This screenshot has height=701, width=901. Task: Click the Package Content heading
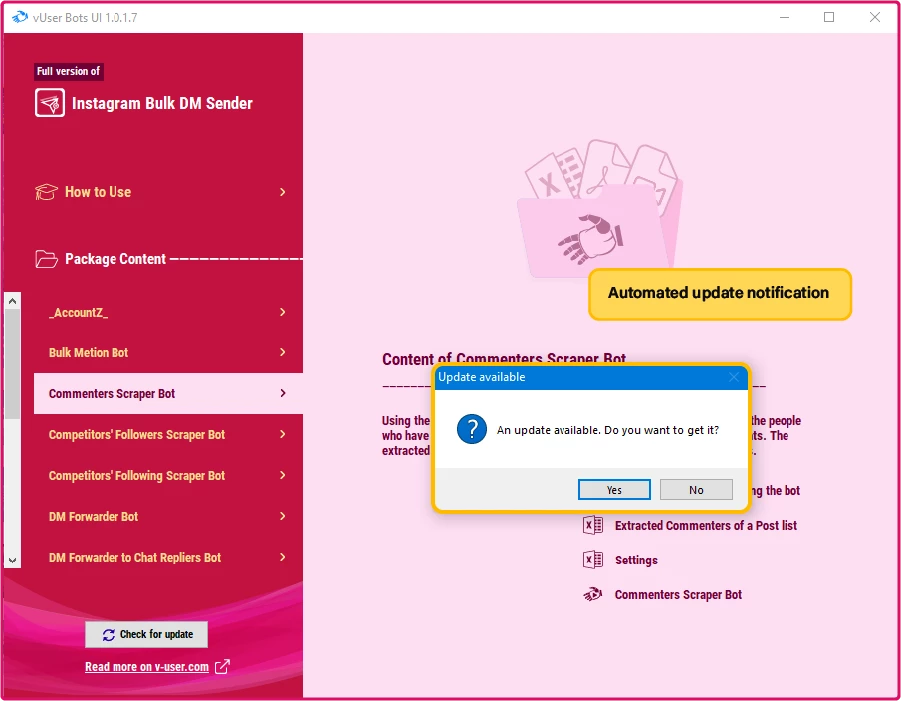115,259
